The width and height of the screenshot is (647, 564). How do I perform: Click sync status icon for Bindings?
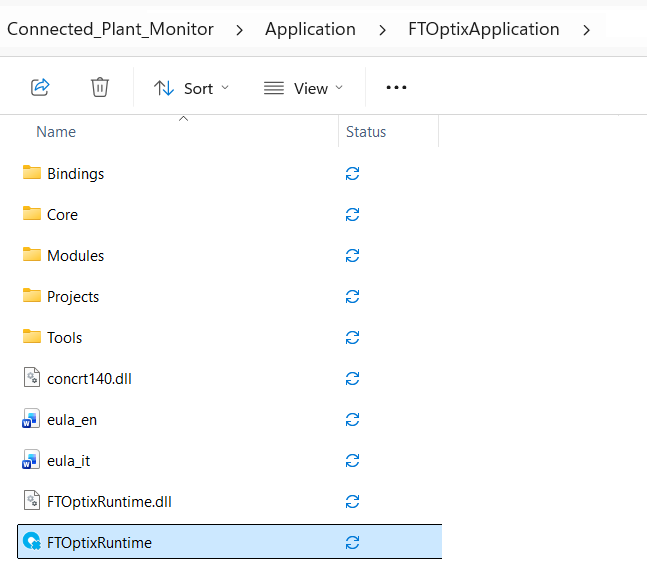pyautogui.click(x=352, y=174)
